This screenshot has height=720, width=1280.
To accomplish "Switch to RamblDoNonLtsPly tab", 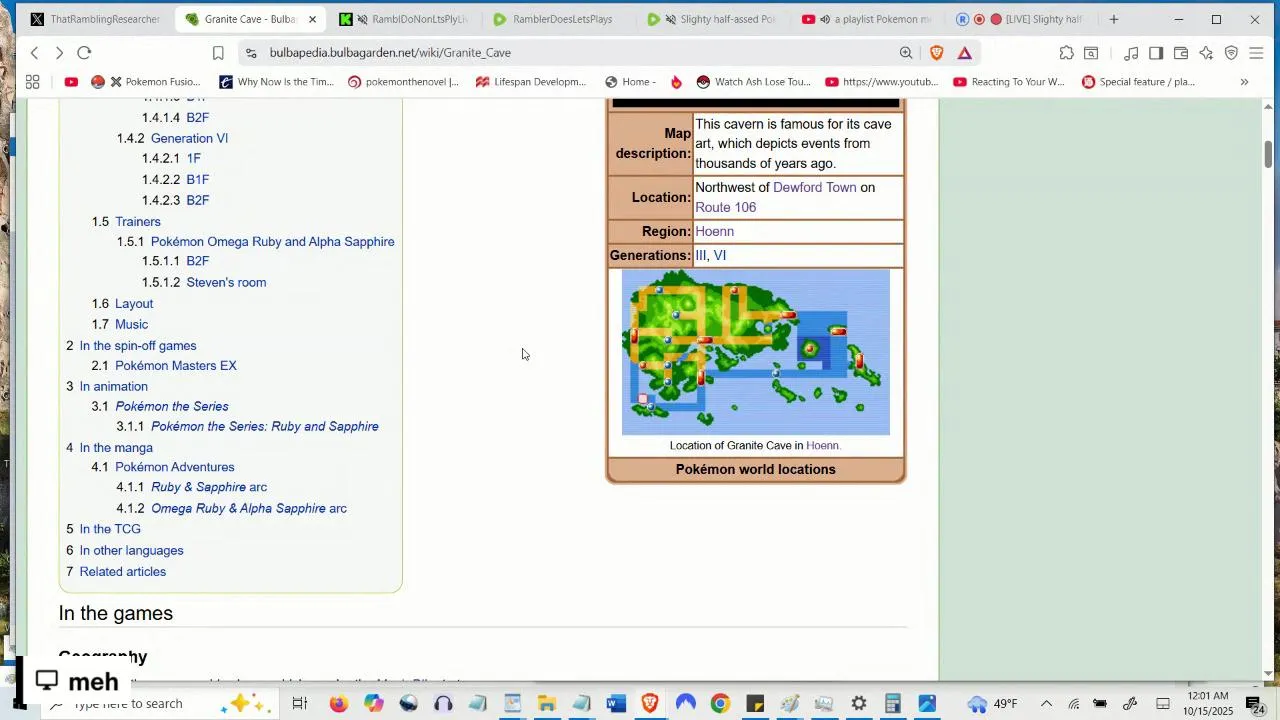I will [x=405, y=19].
